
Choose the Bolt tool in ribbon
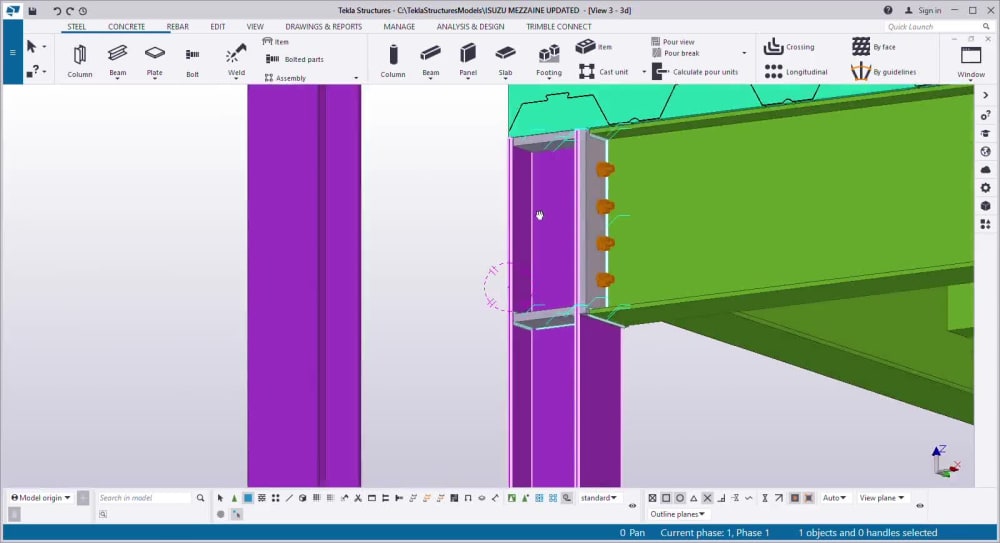[192, 61]
